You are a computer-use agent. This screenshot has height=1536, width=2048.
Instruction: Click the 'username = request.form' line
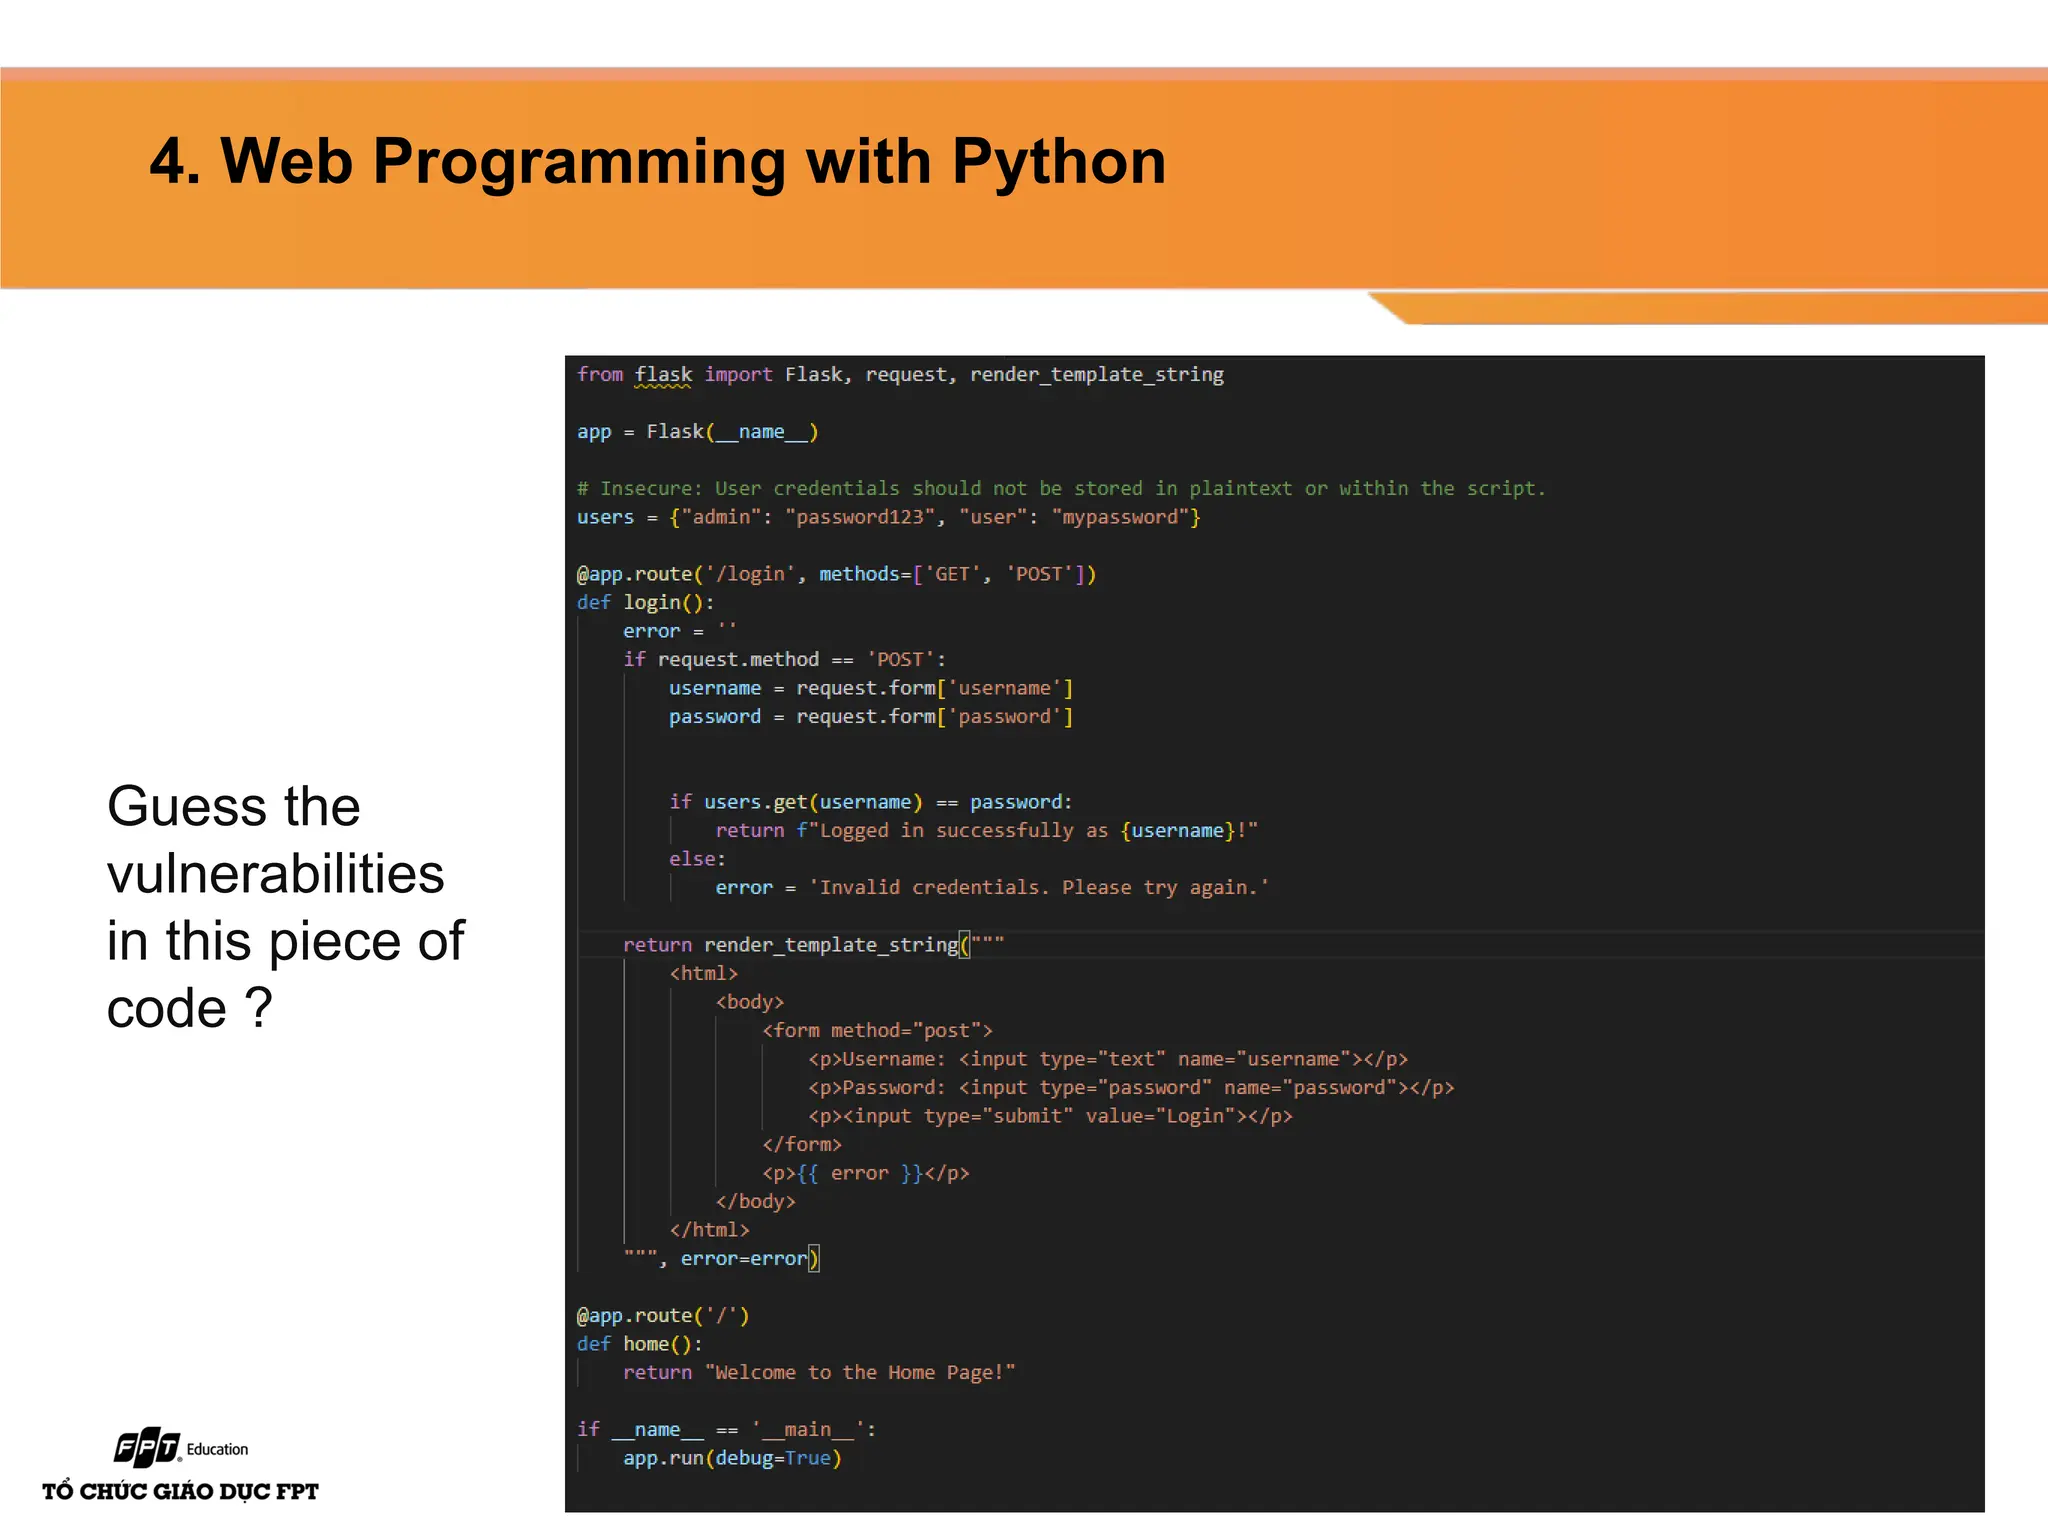coord(870,688)
